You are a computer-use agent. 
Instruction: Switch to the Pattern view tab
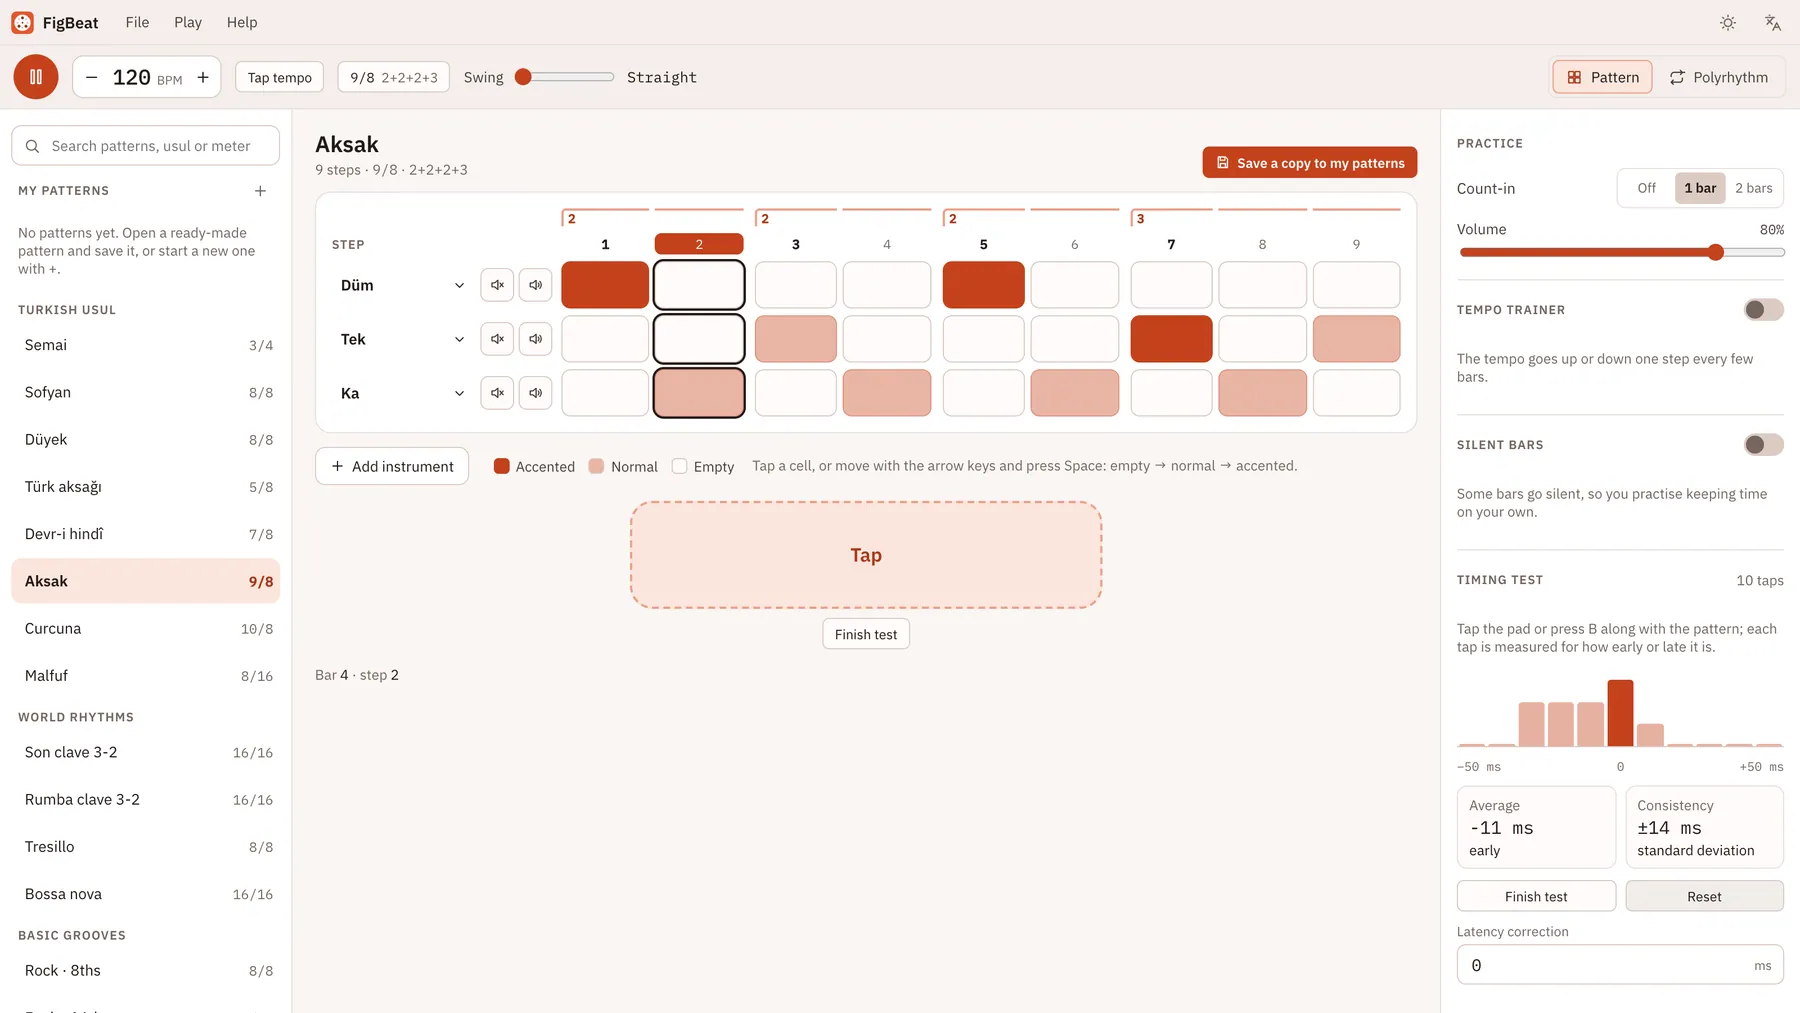[1603, 77]
